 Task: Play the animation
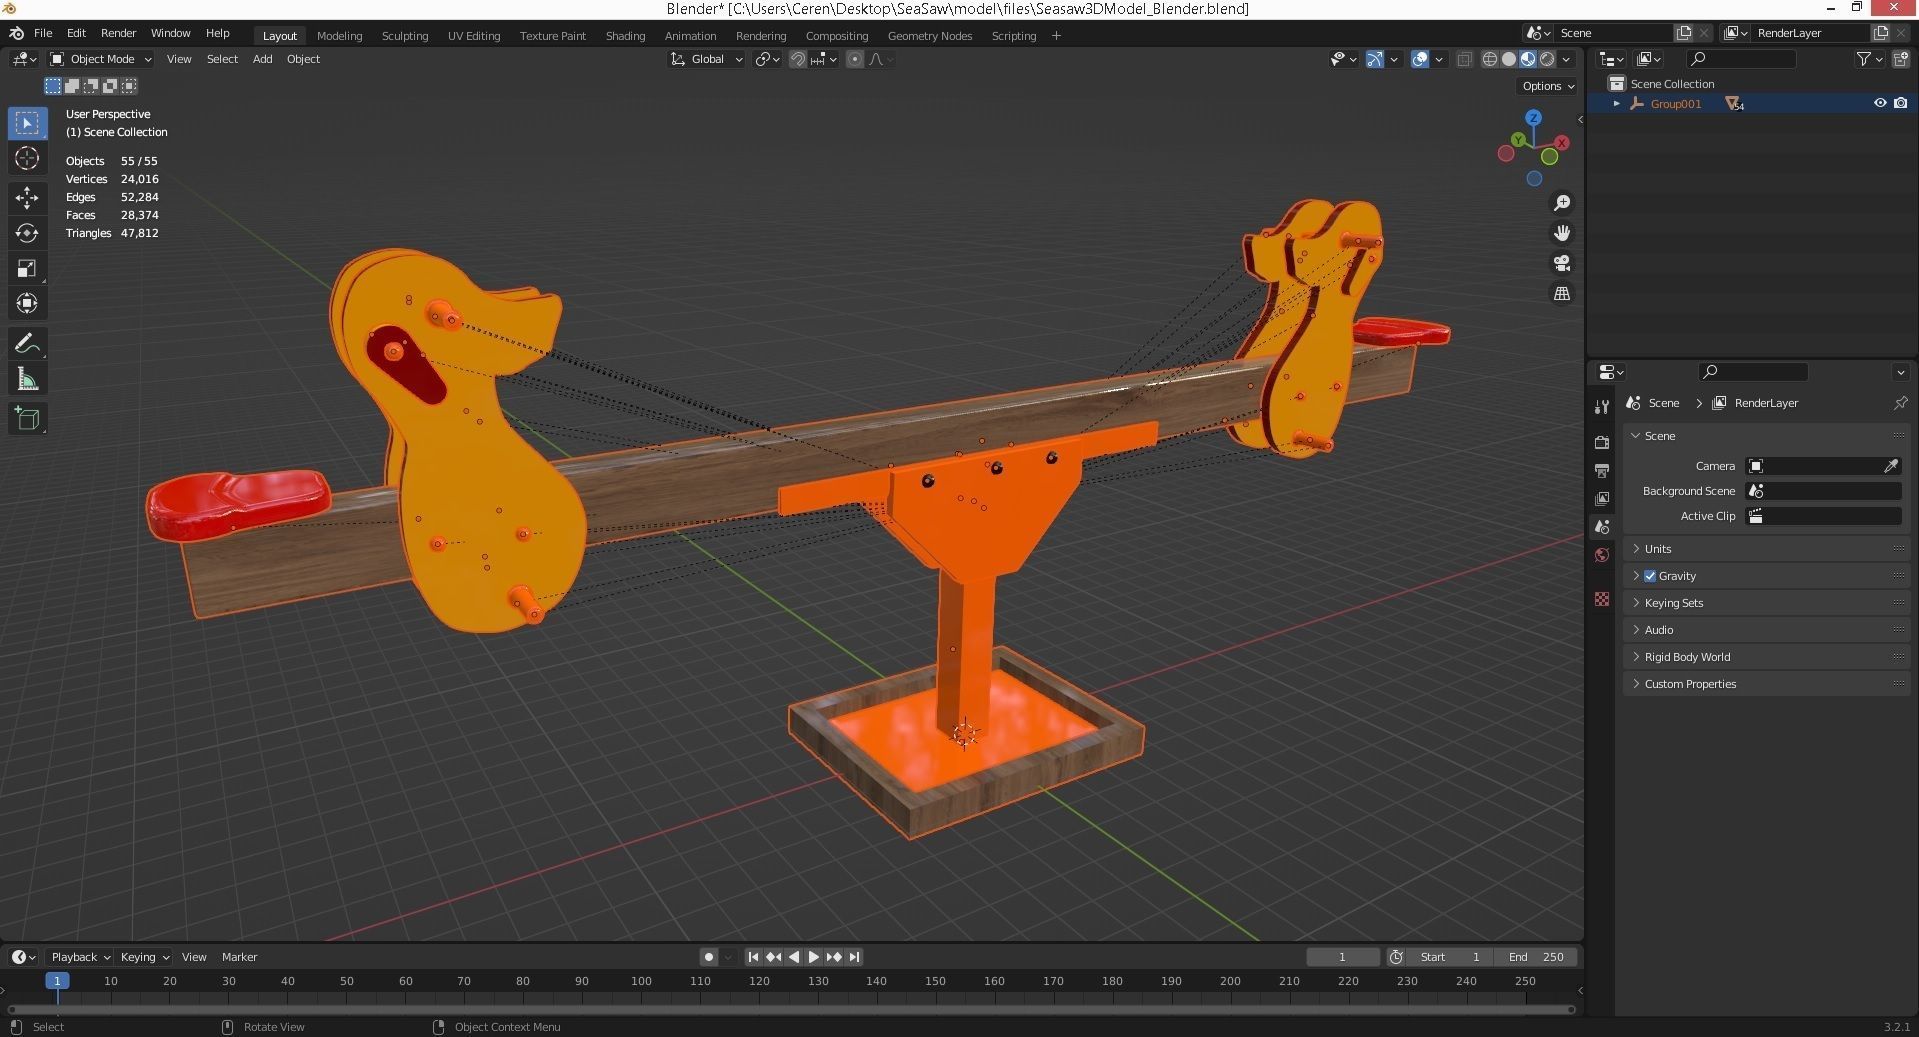[x=813, y=957]
